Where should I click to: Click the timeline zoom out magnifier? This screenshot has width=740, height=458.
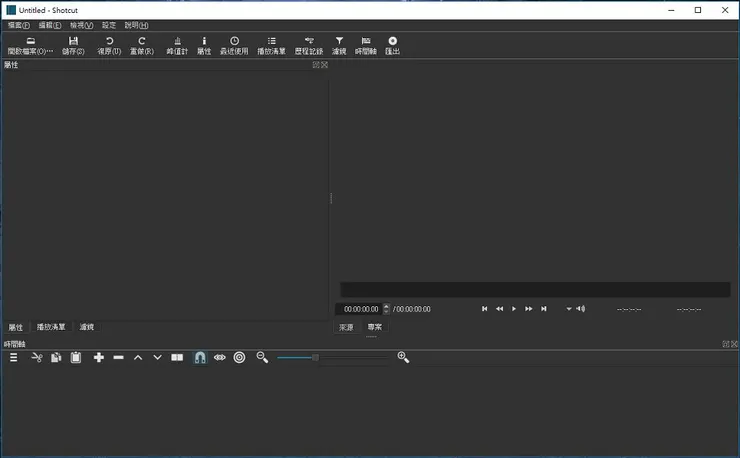click(x=262, y=357)
